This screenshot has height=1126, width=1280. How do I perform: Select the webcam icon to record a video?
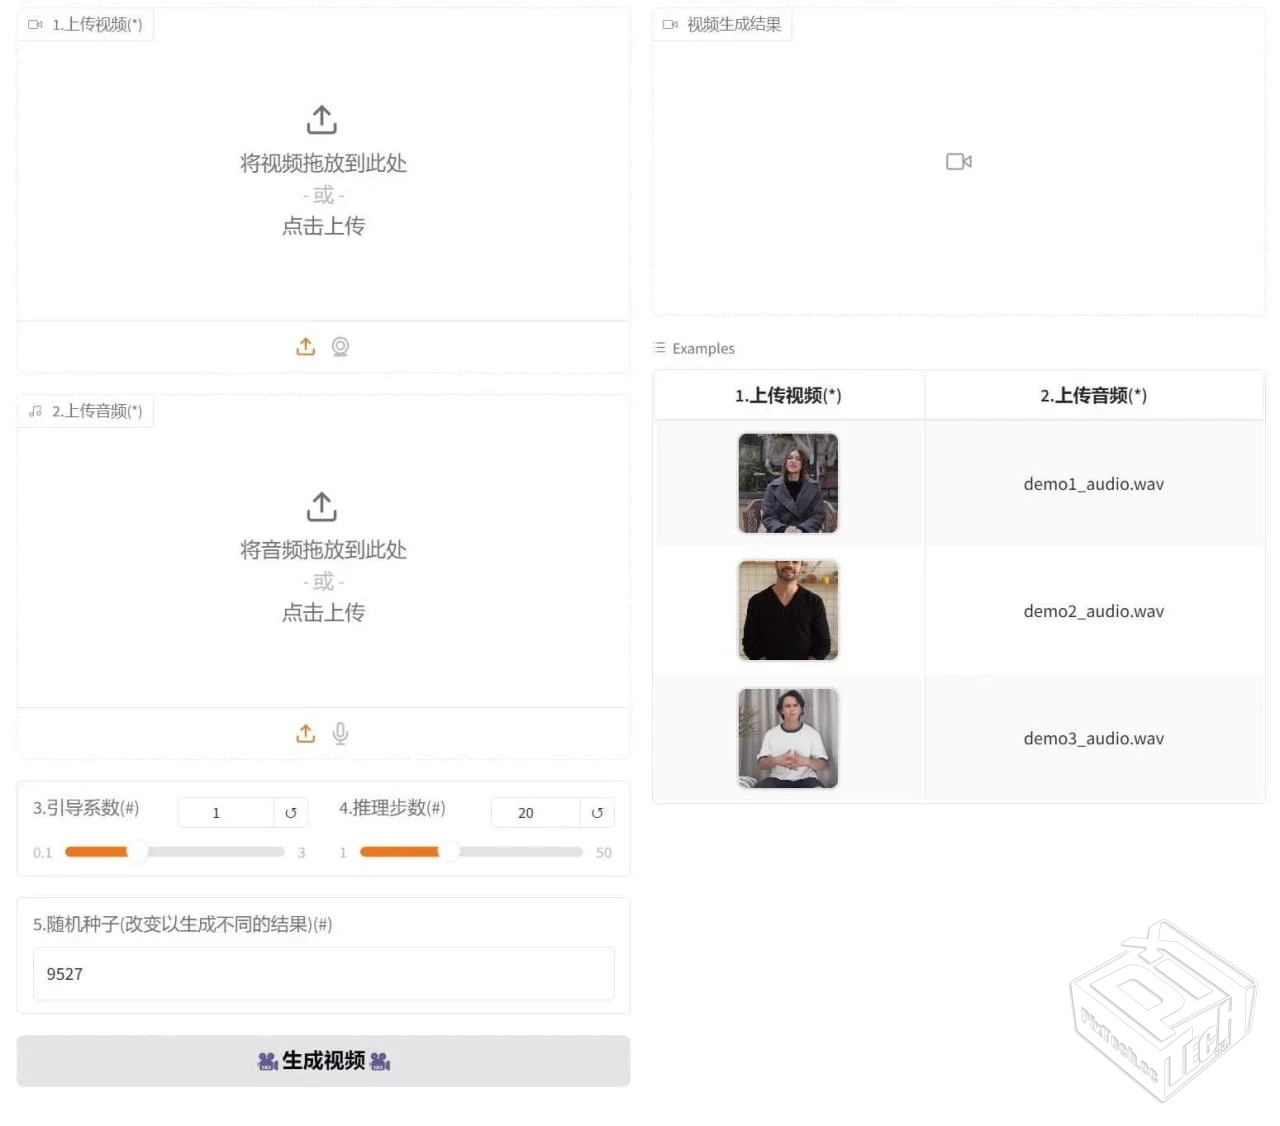pos(340,346)
